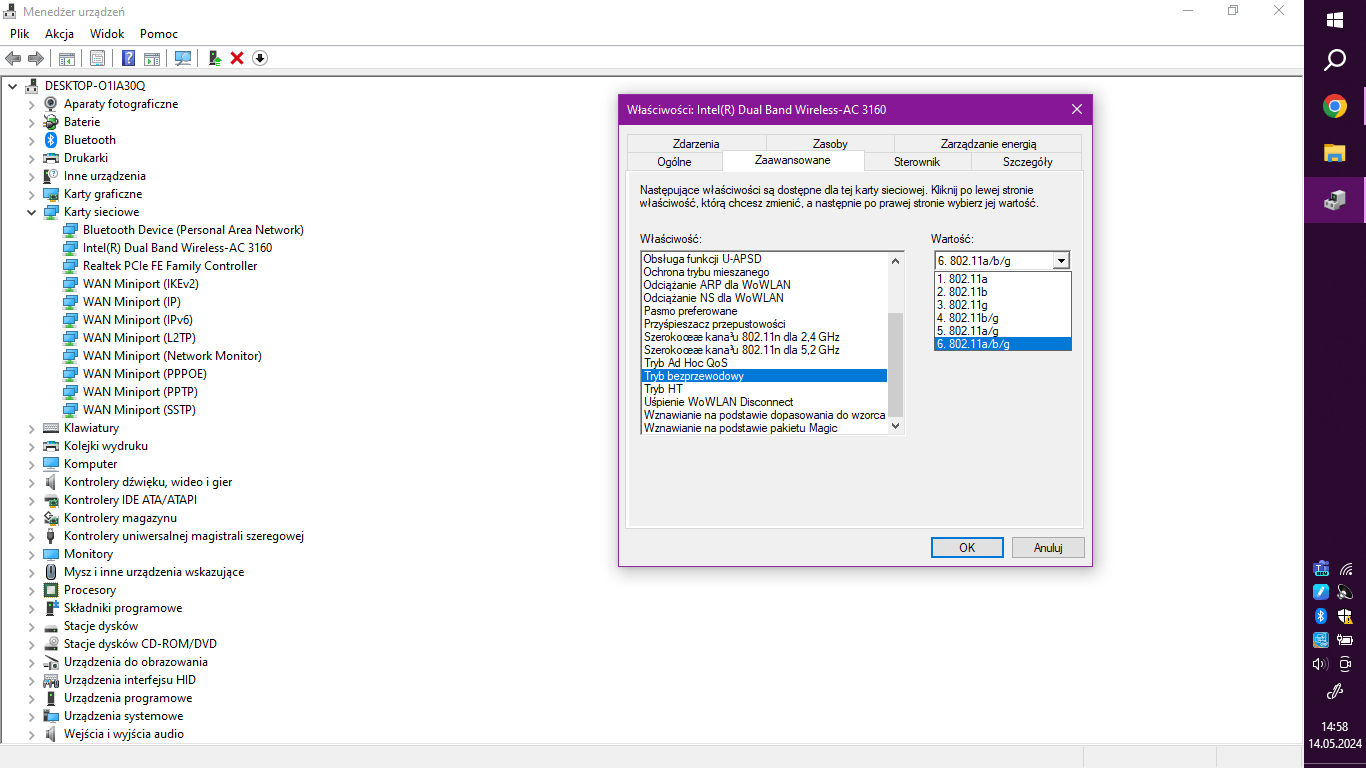
Task: Select WAN Miniport (PPPOE) device
Action: tap(145, 374)
